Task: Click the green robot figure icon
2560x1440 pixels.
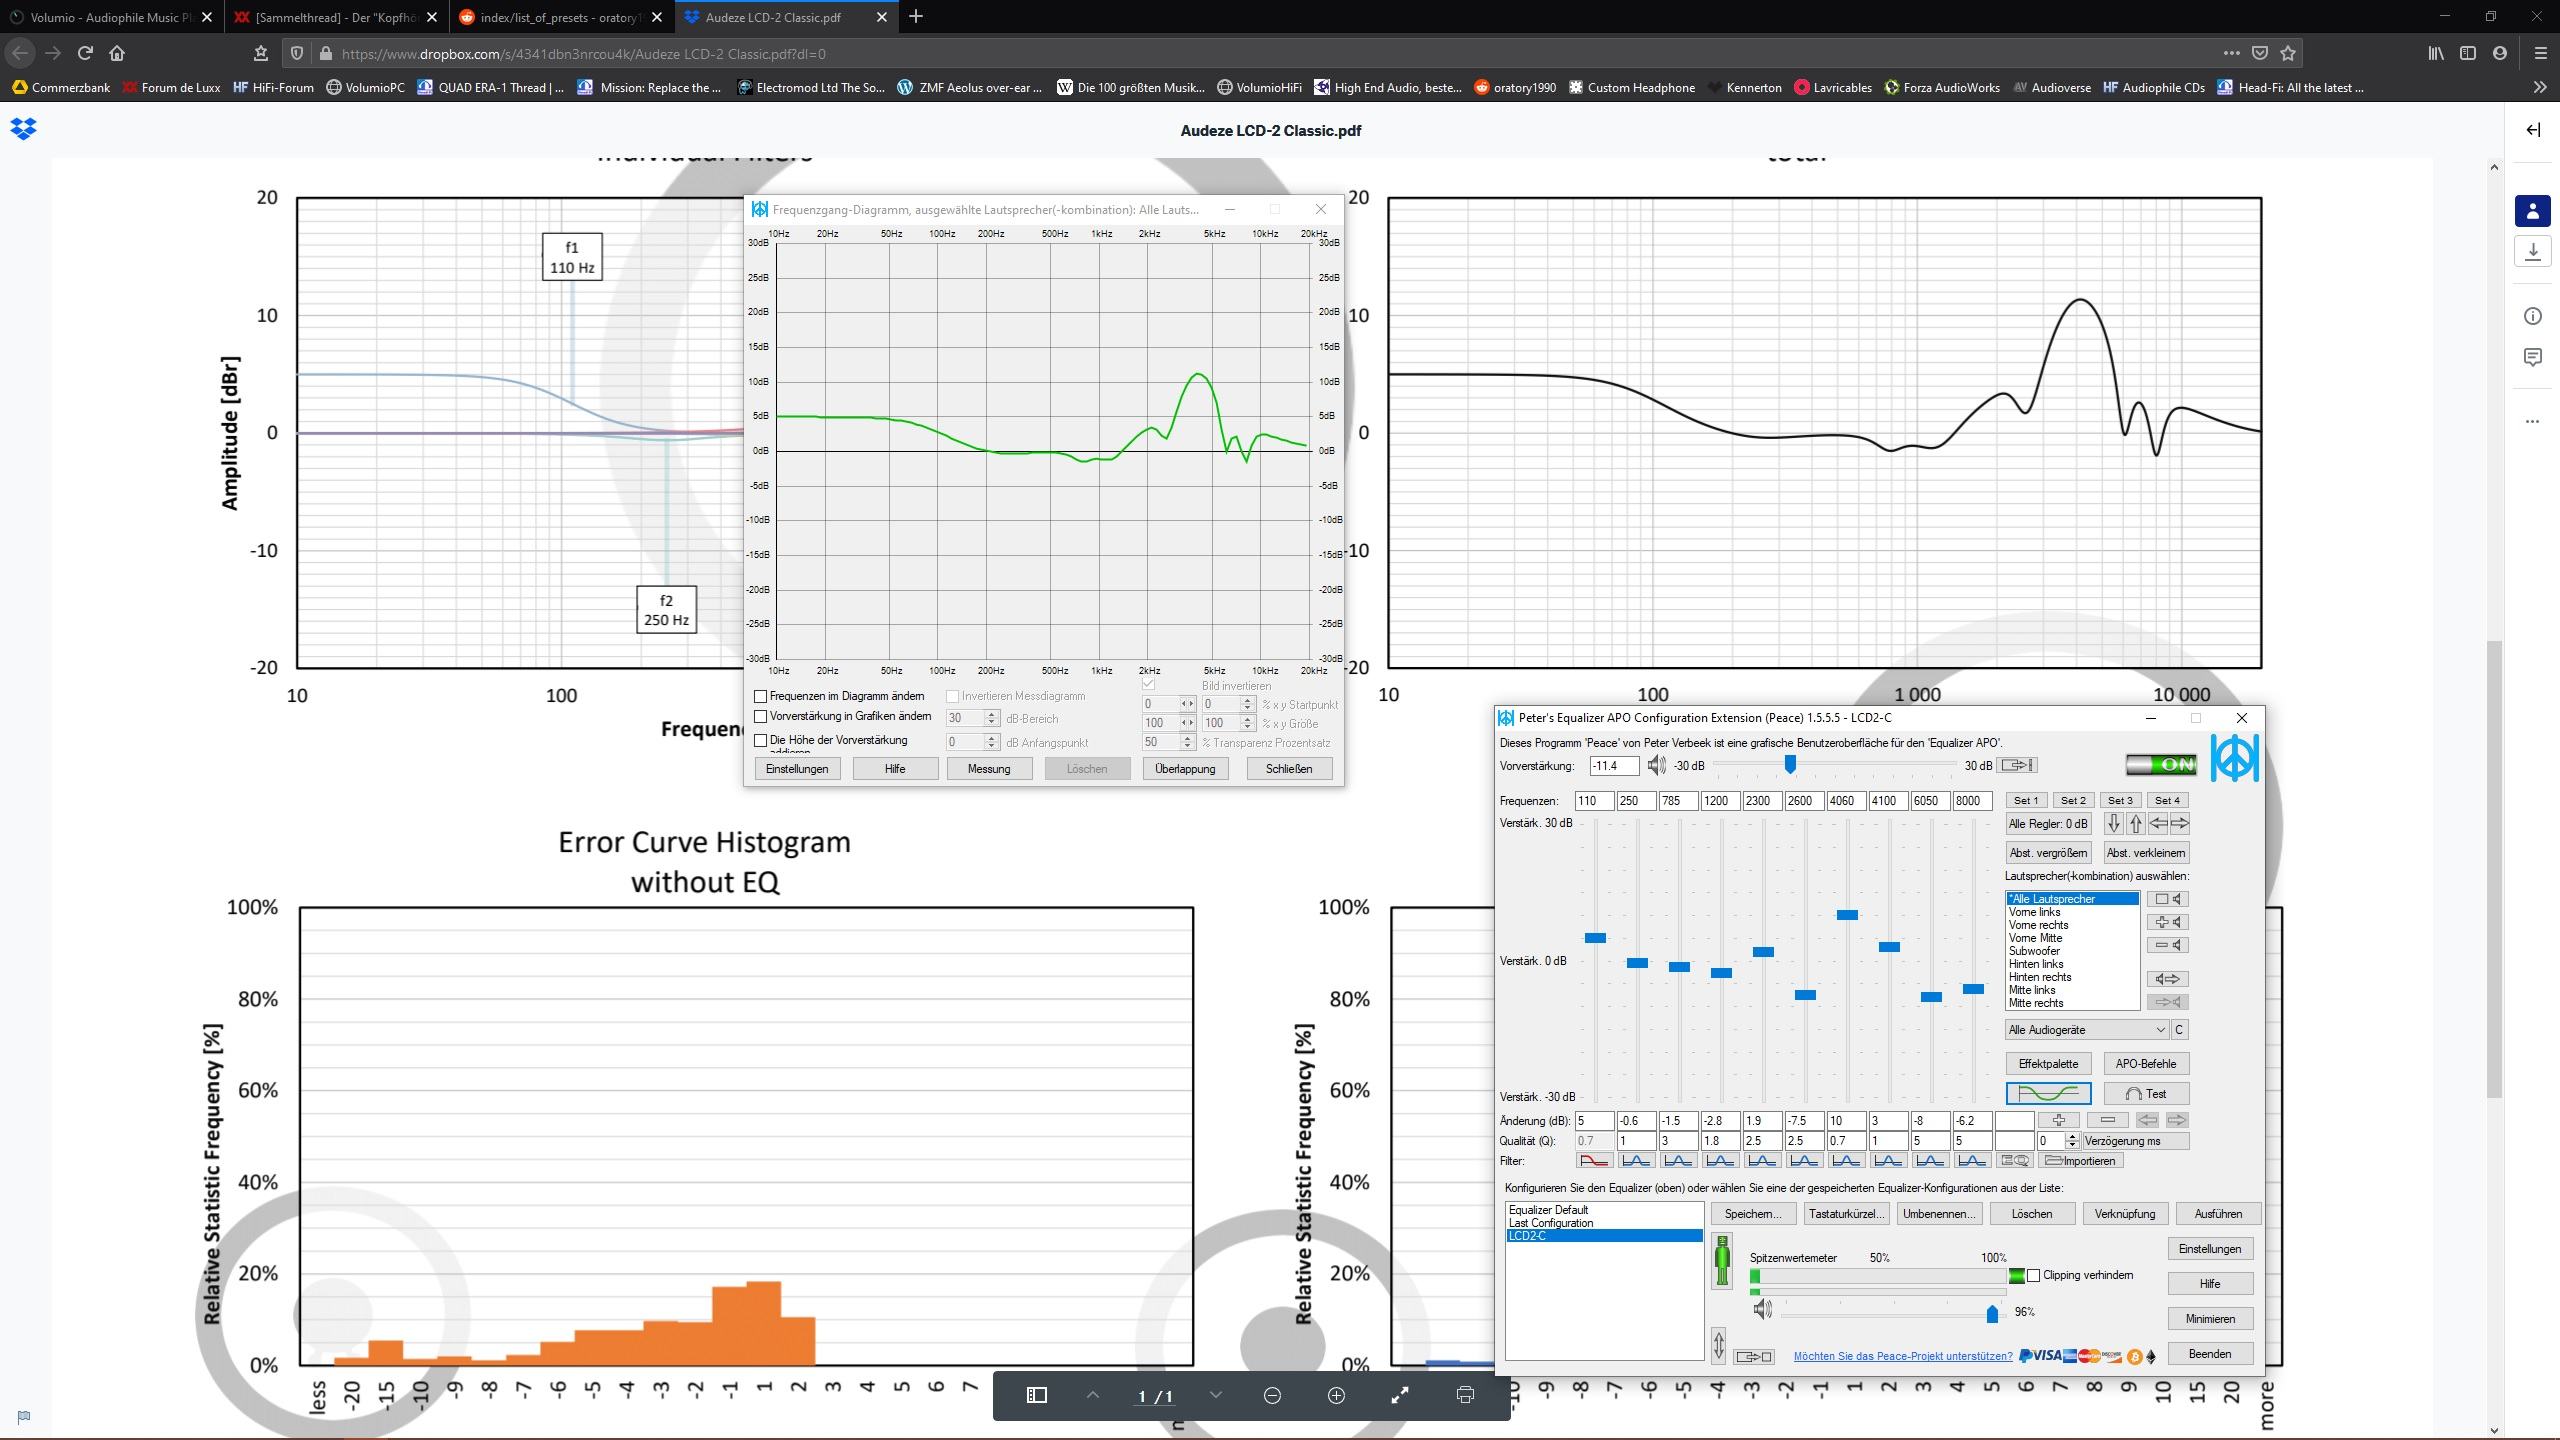Action: tap(1722, 1260)
